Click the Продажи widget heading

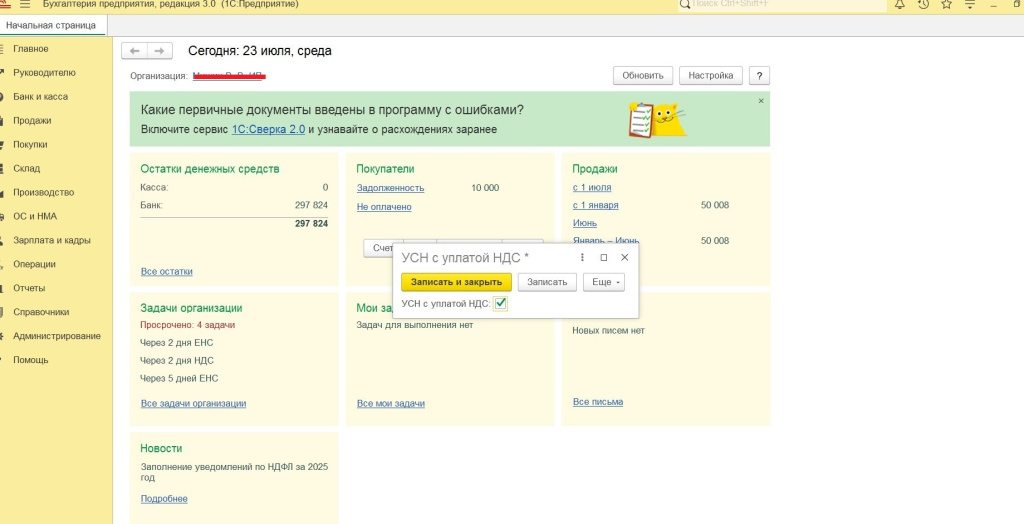click(595, 169)
